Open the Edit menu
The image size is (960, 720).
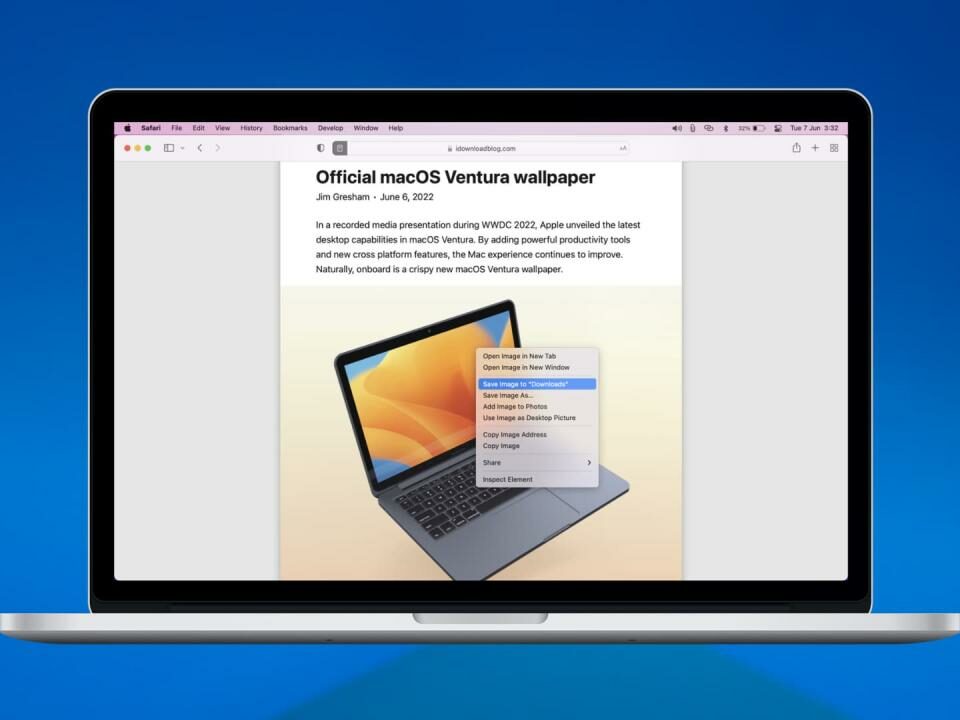pos(198,128)
